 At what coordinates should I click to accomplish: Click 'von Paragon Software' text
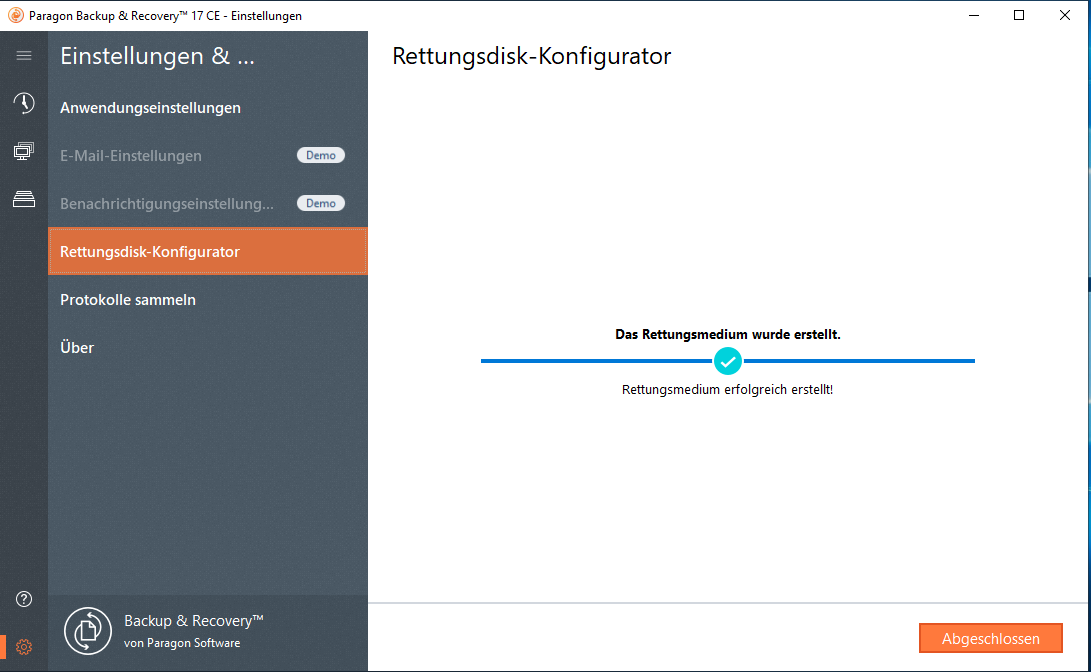(x=182, y=643)
